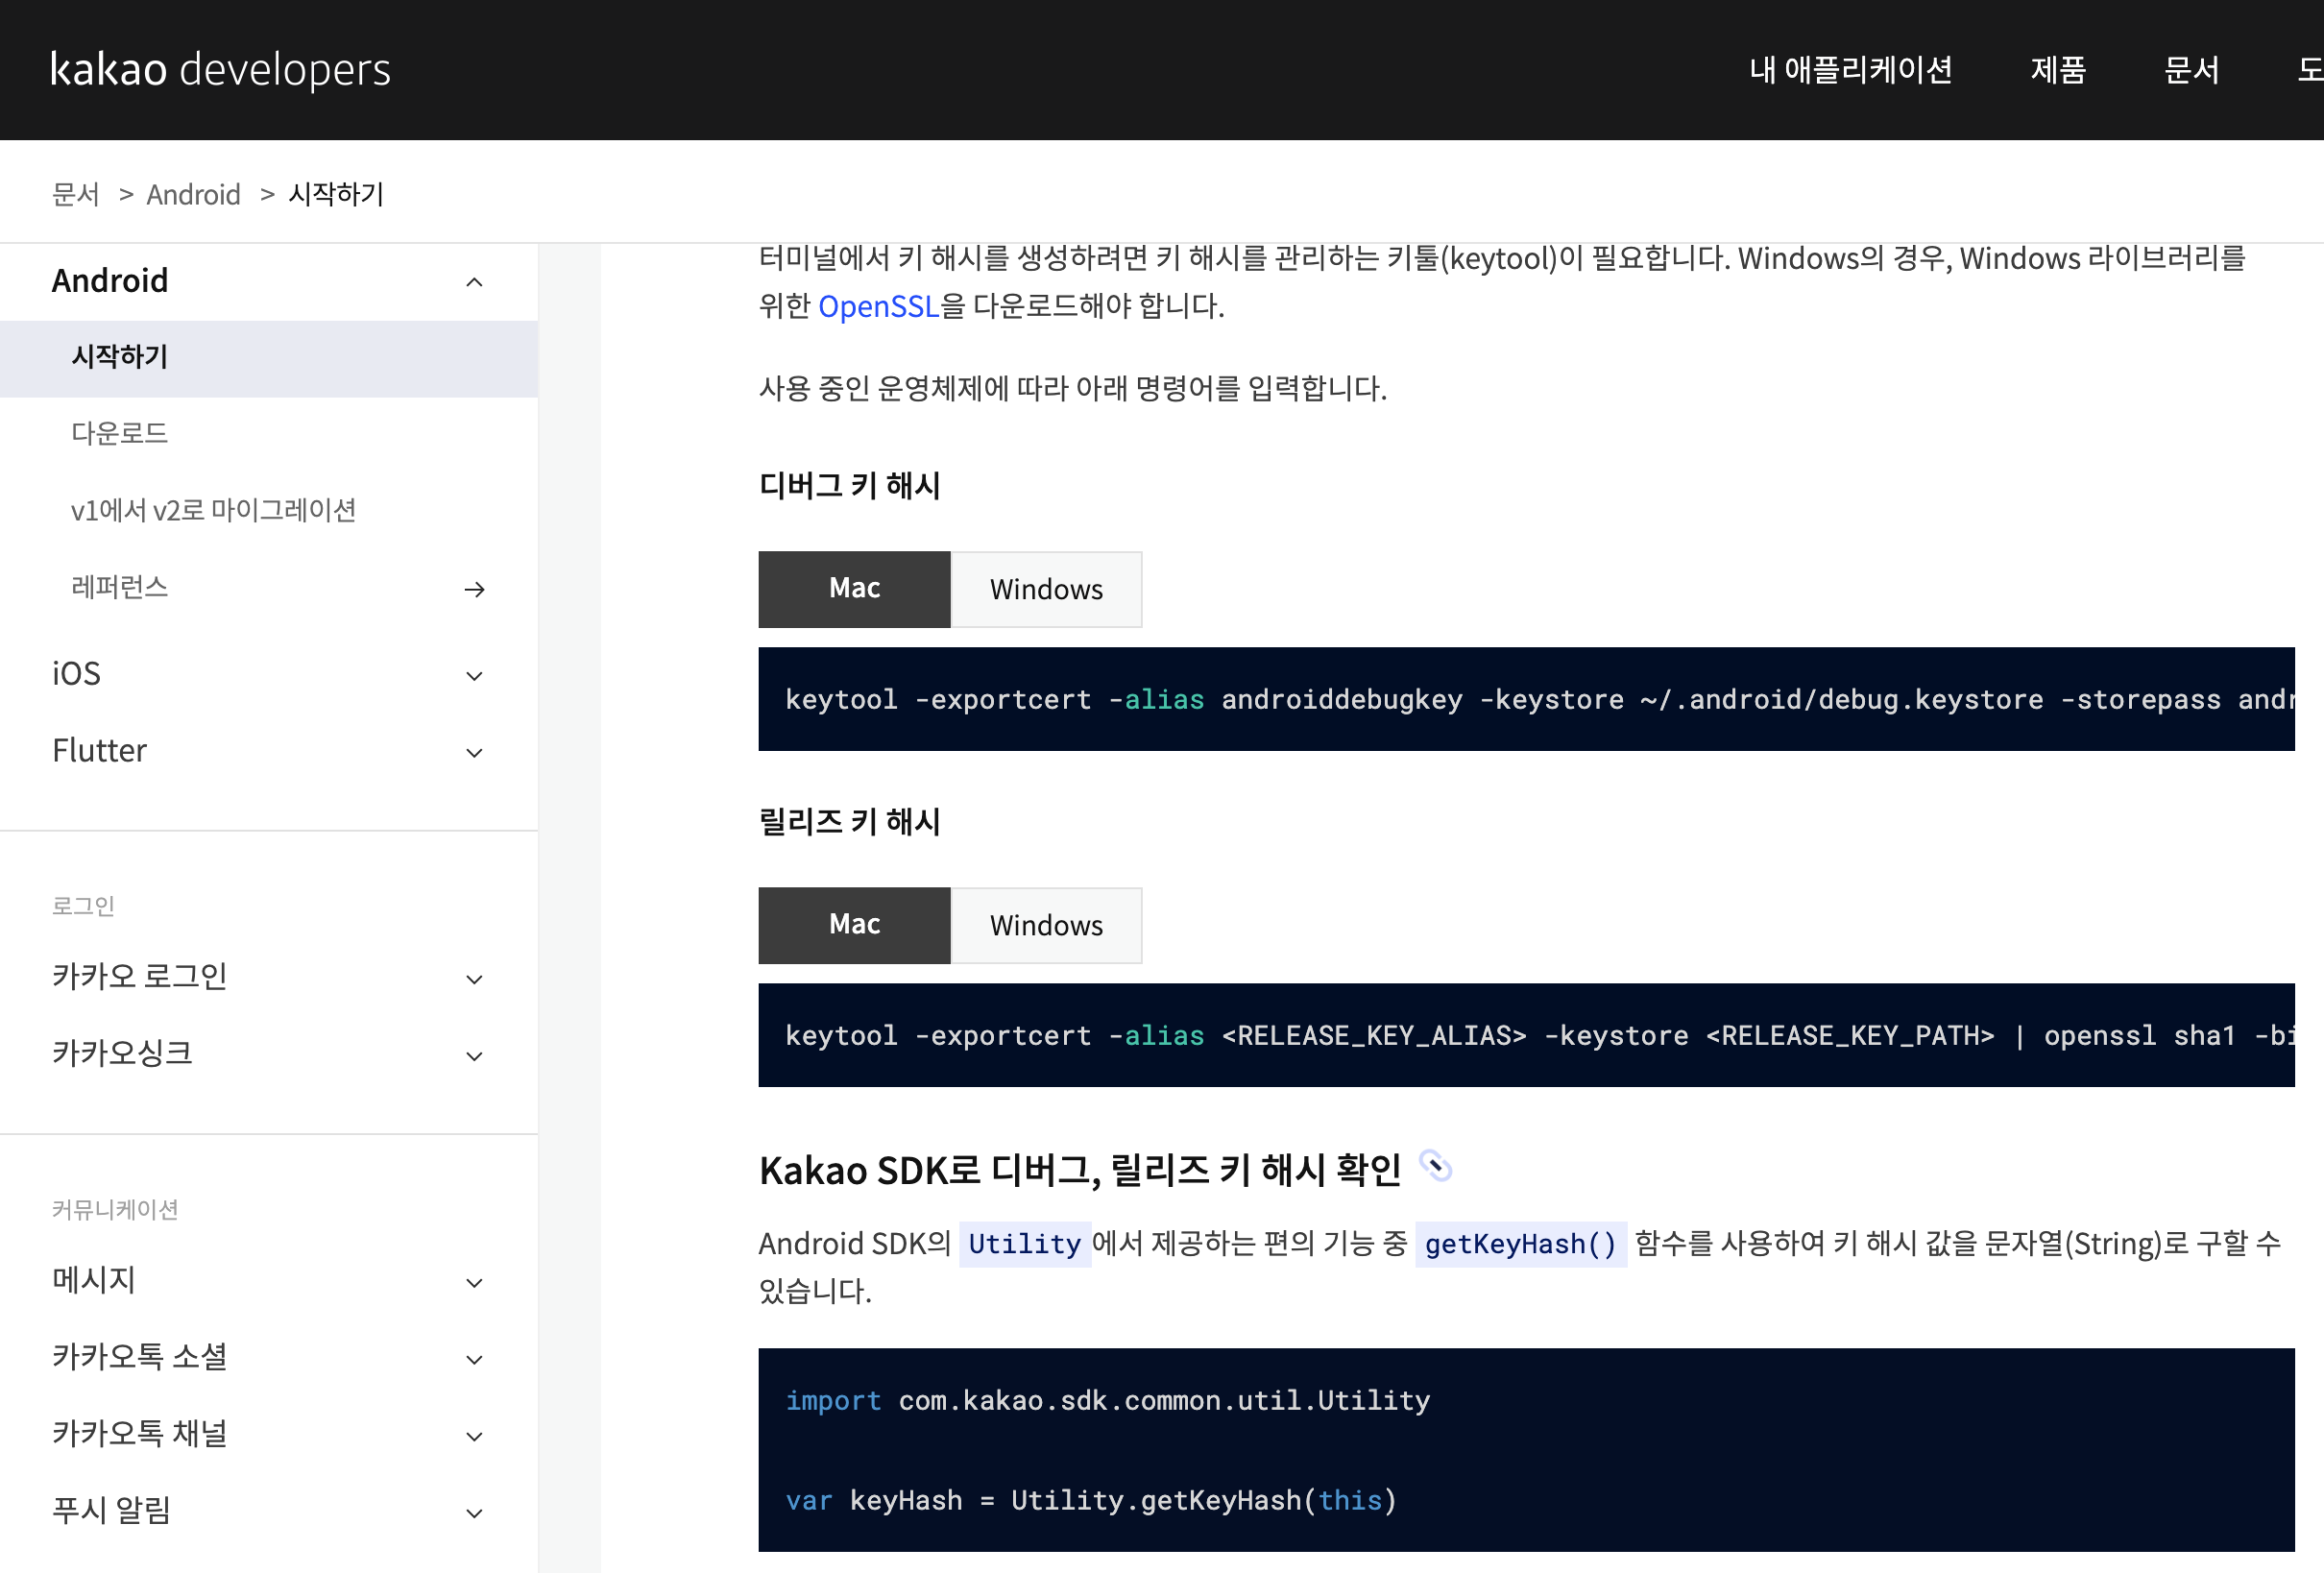Expand the Flutter sidebar section
This screenshot has height=1573, width=2324.
click(474, 753)
